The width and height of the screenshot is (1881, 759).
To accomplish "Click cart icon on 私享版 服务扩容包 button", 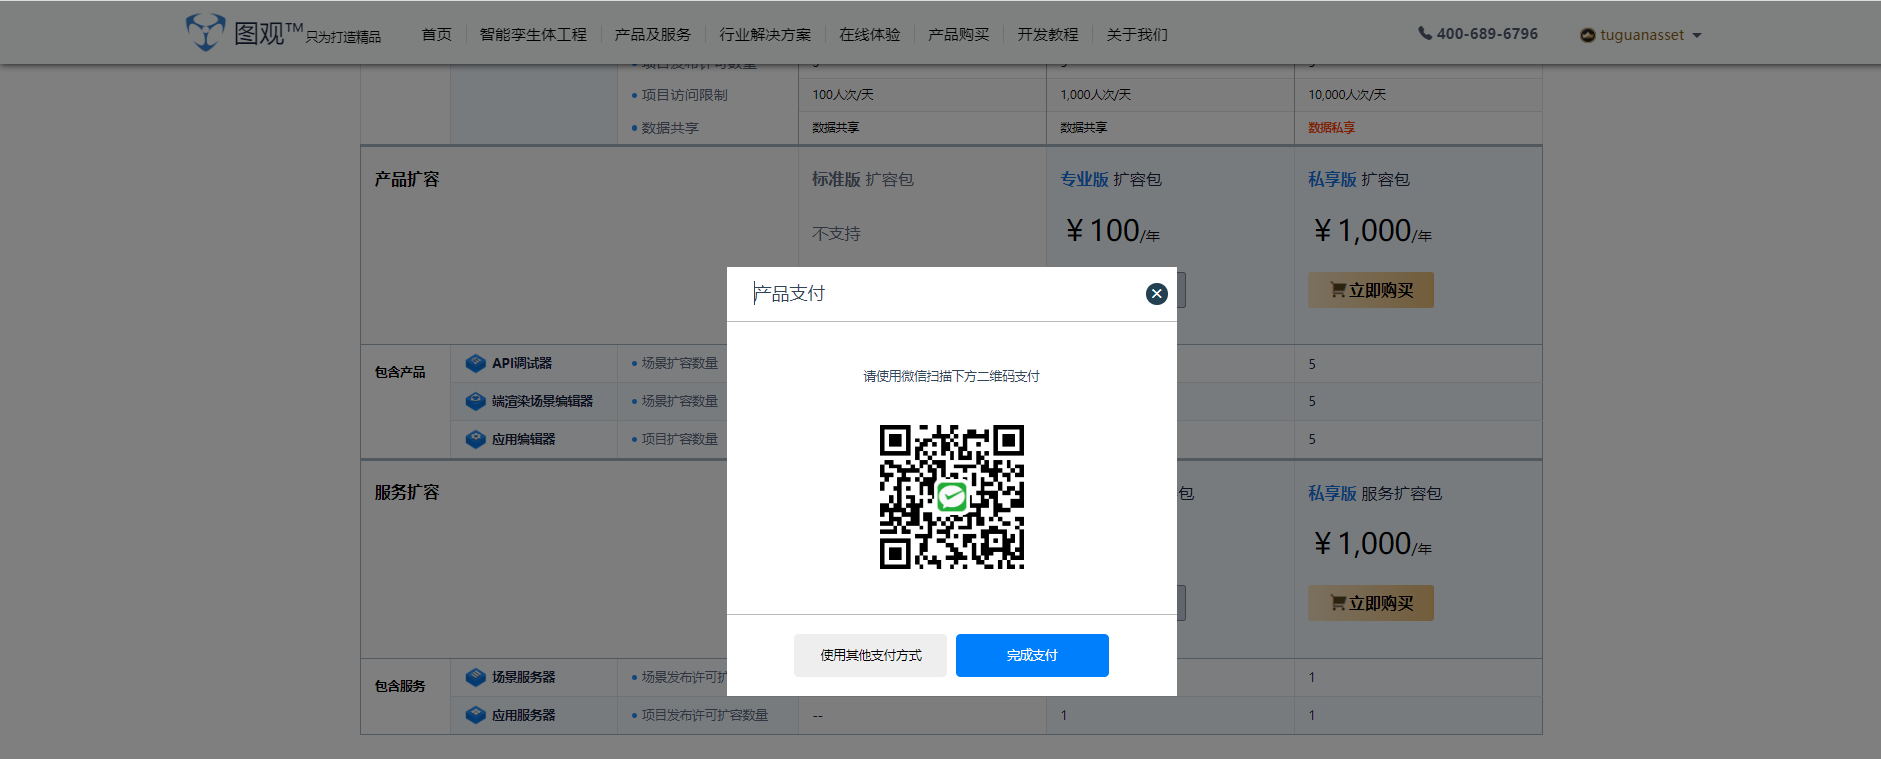I will pos(1338,603).
